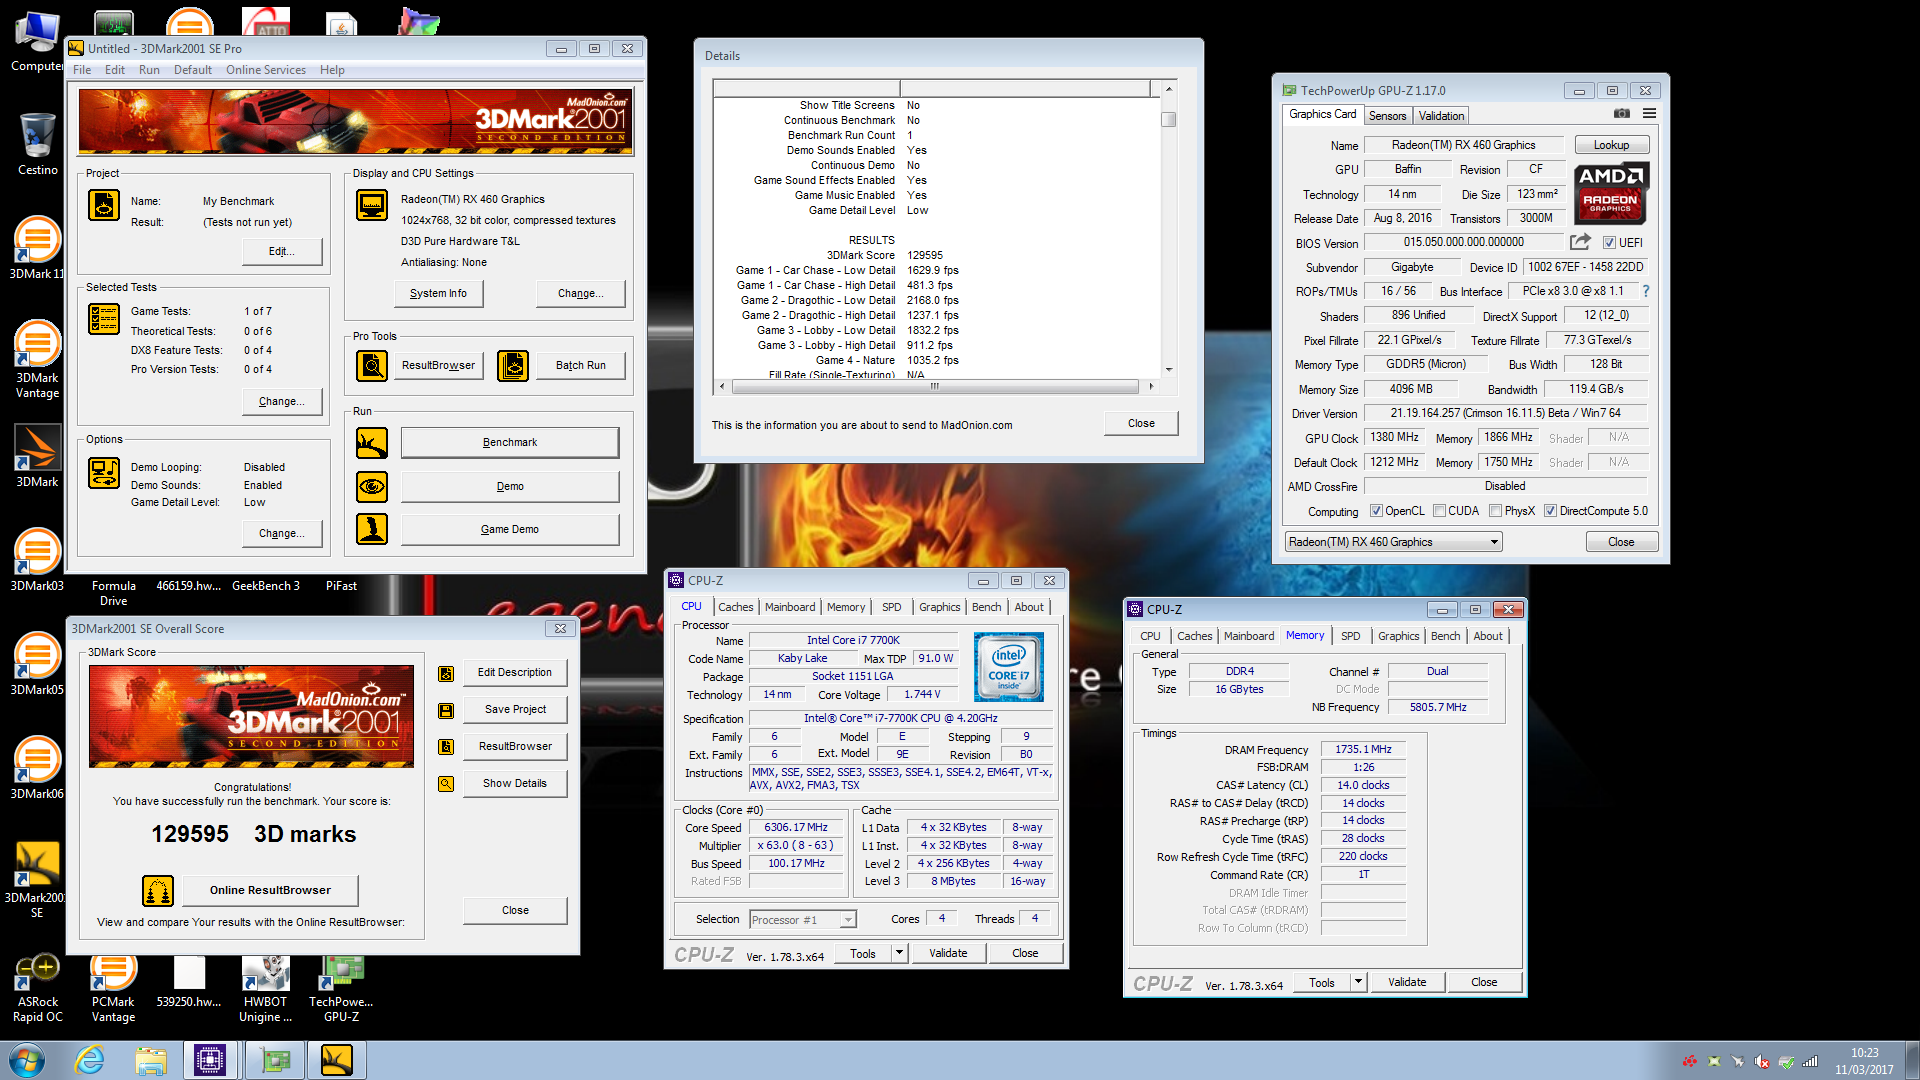Open the GPU-Z hamburger menu icon
Image resolution: width=1920 pixels, height=1080 pixels.
[1649, 114]
